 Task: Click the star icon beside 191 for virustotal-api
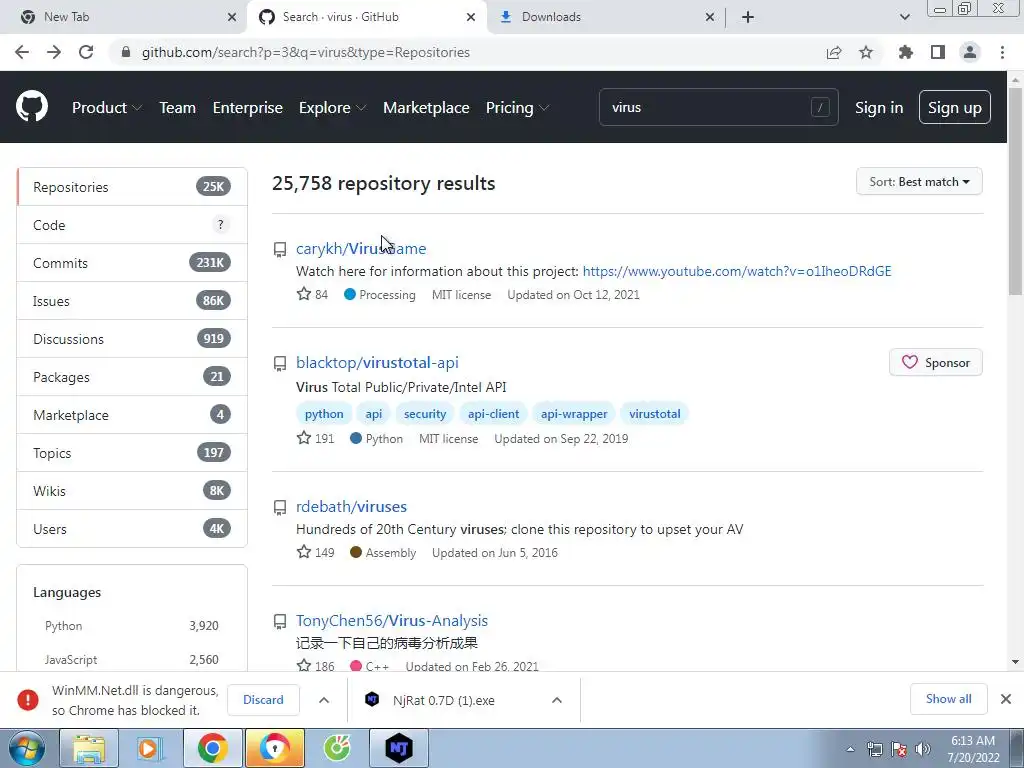(304, 438)
